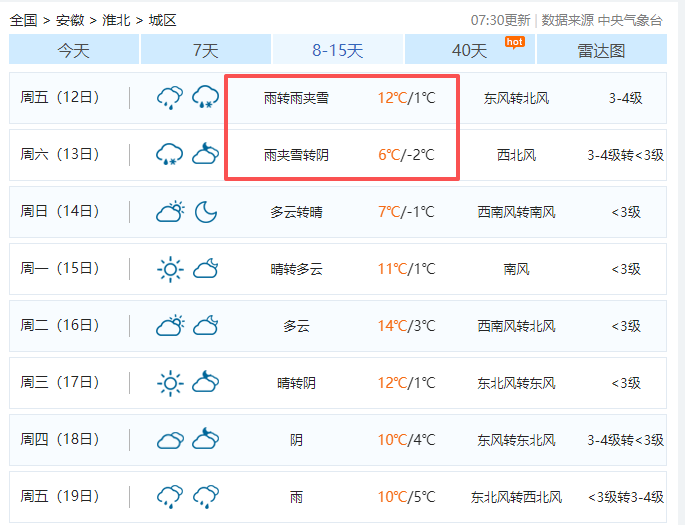Select the 8-15天 forecast tab
685x525 pixels.
point(338,50)
